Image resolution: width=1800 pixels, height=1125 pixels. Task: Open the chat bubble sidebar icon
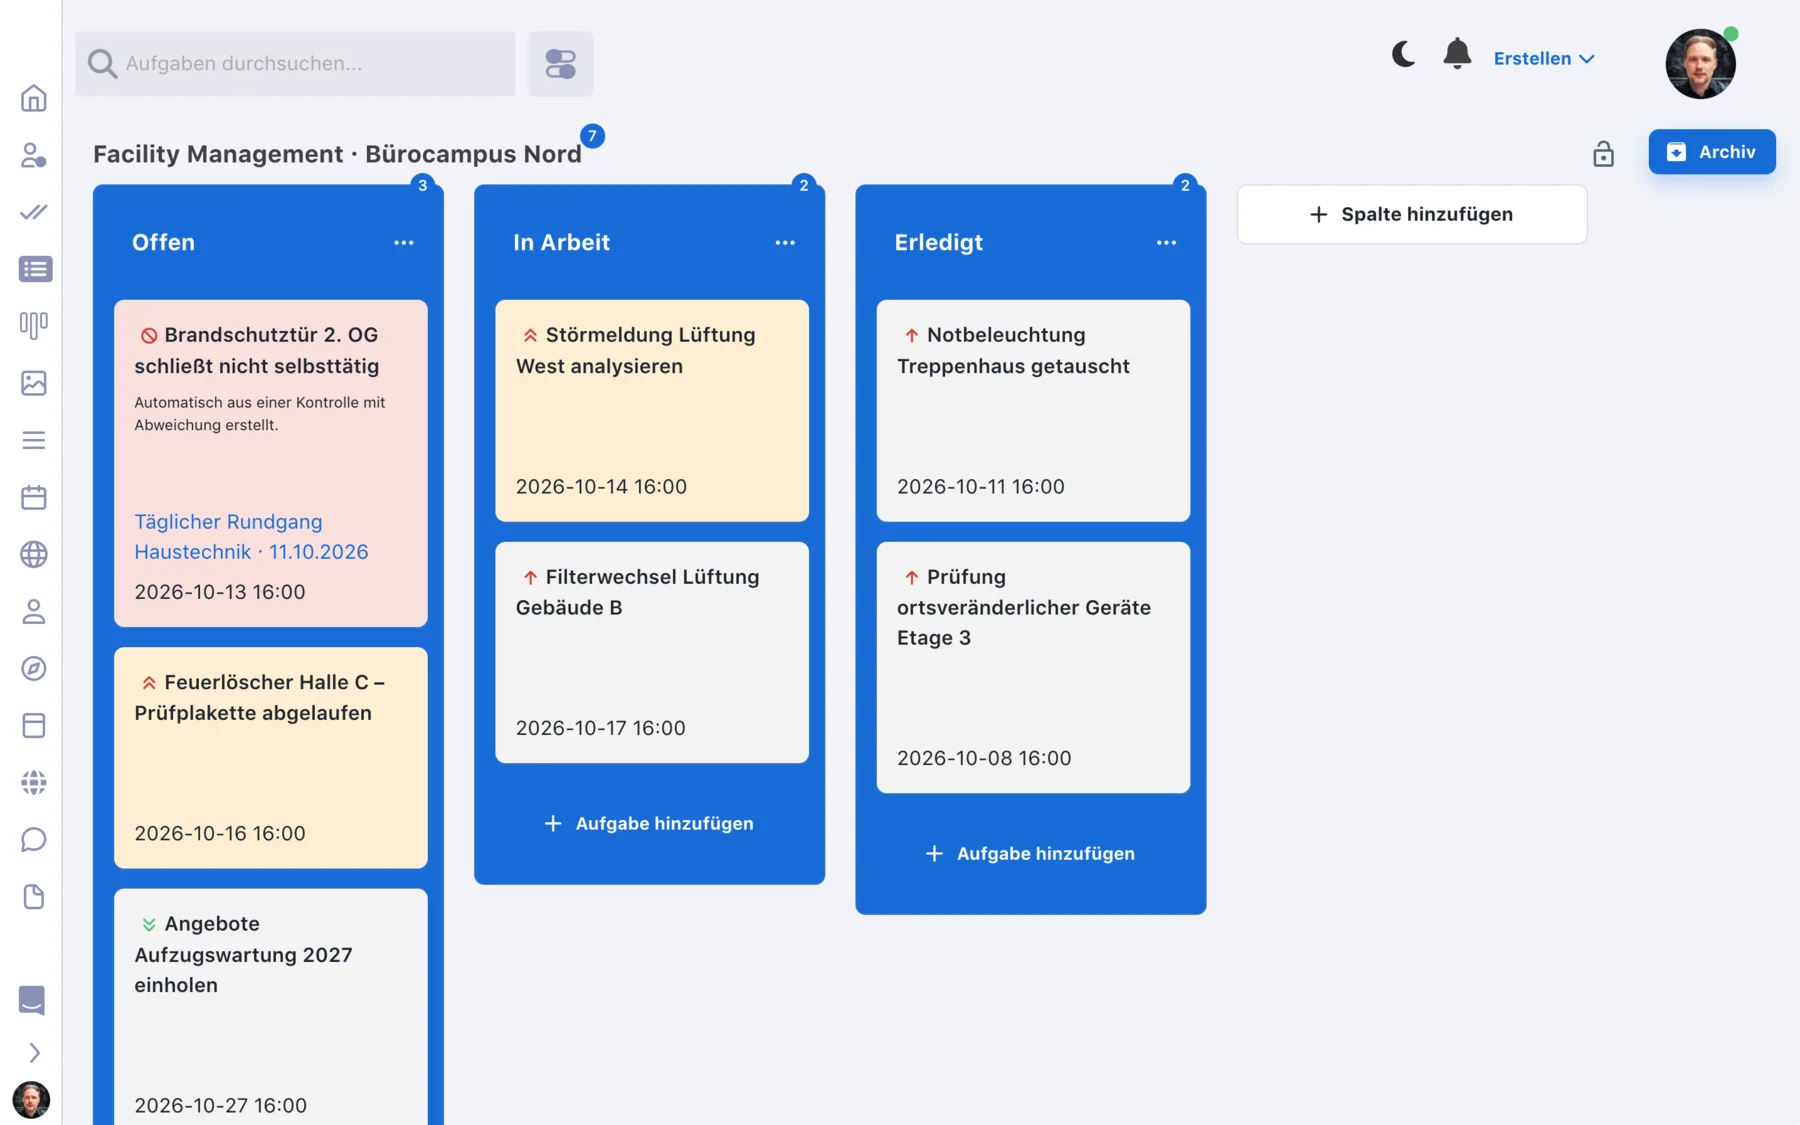[x=33, y=839]
